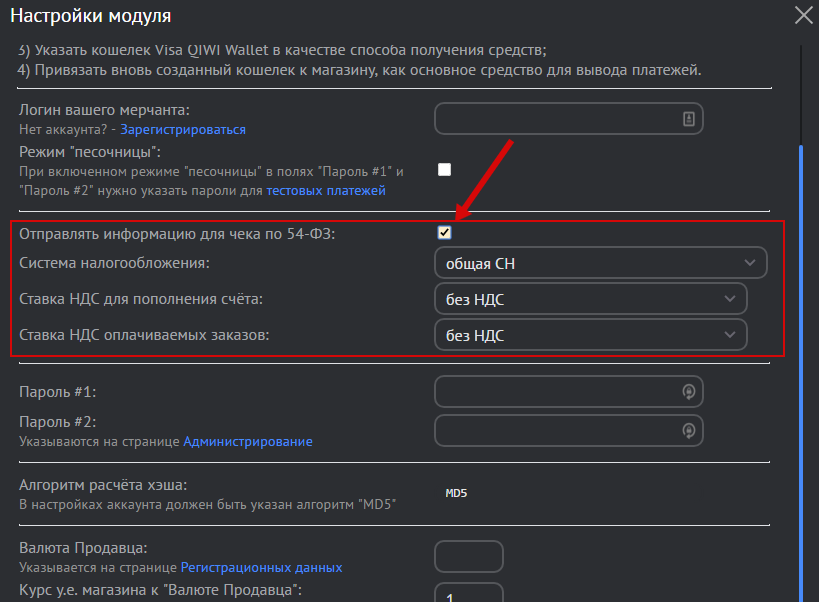Click the vertical scrollbar thumb of the dialog
The image size is (819, 602).
pyautogui.click(x=799, y=370)
